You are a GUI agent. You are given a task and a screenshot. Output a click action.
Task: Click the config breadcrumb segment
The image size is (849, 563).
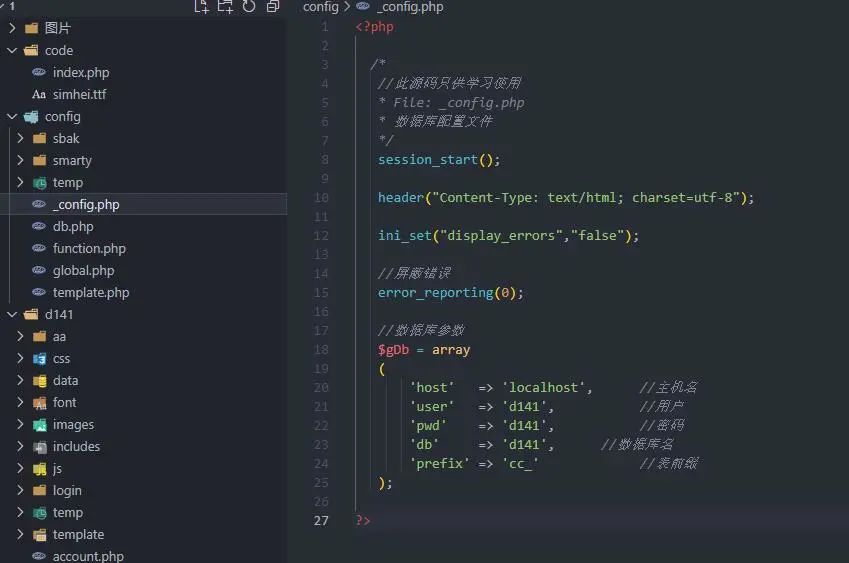coord(321,7)
